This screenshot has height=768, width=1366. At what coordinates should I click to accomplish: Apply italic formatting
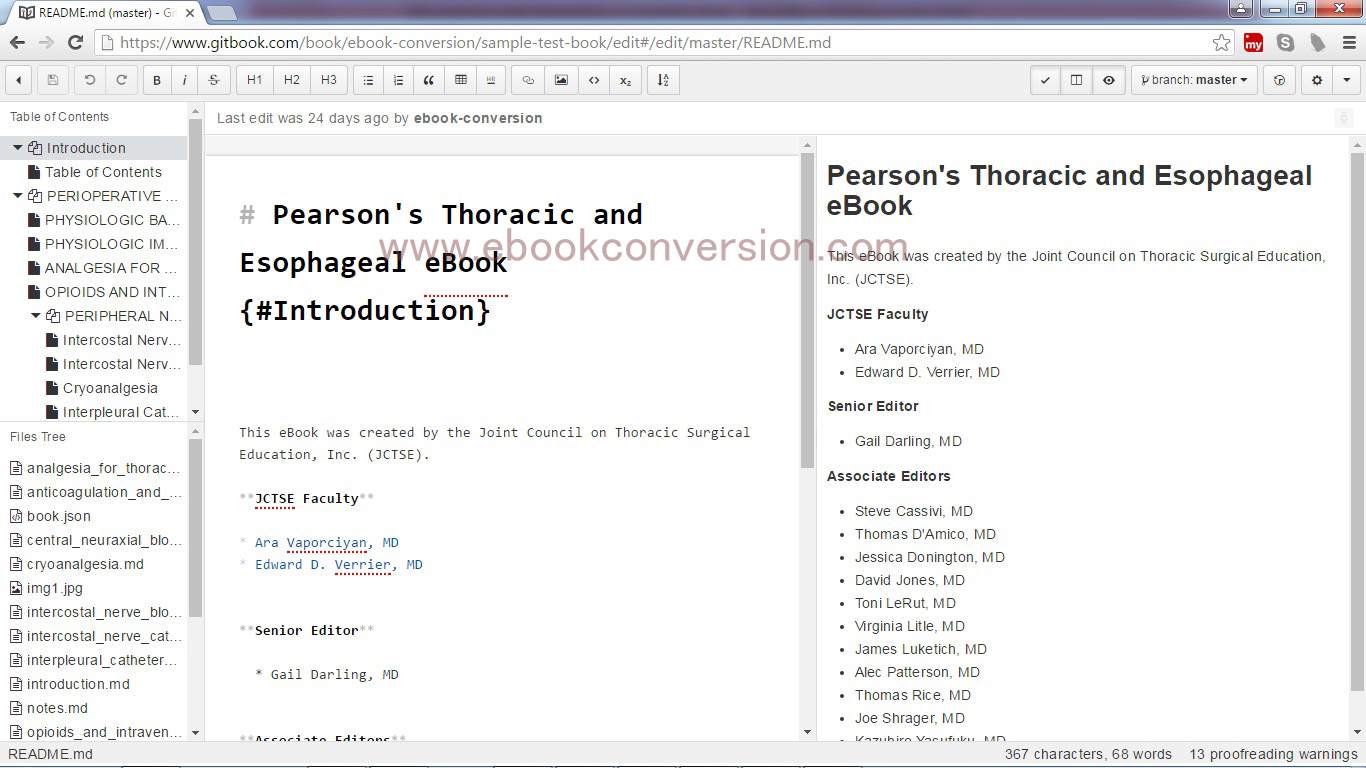click(x=185, y=80)
